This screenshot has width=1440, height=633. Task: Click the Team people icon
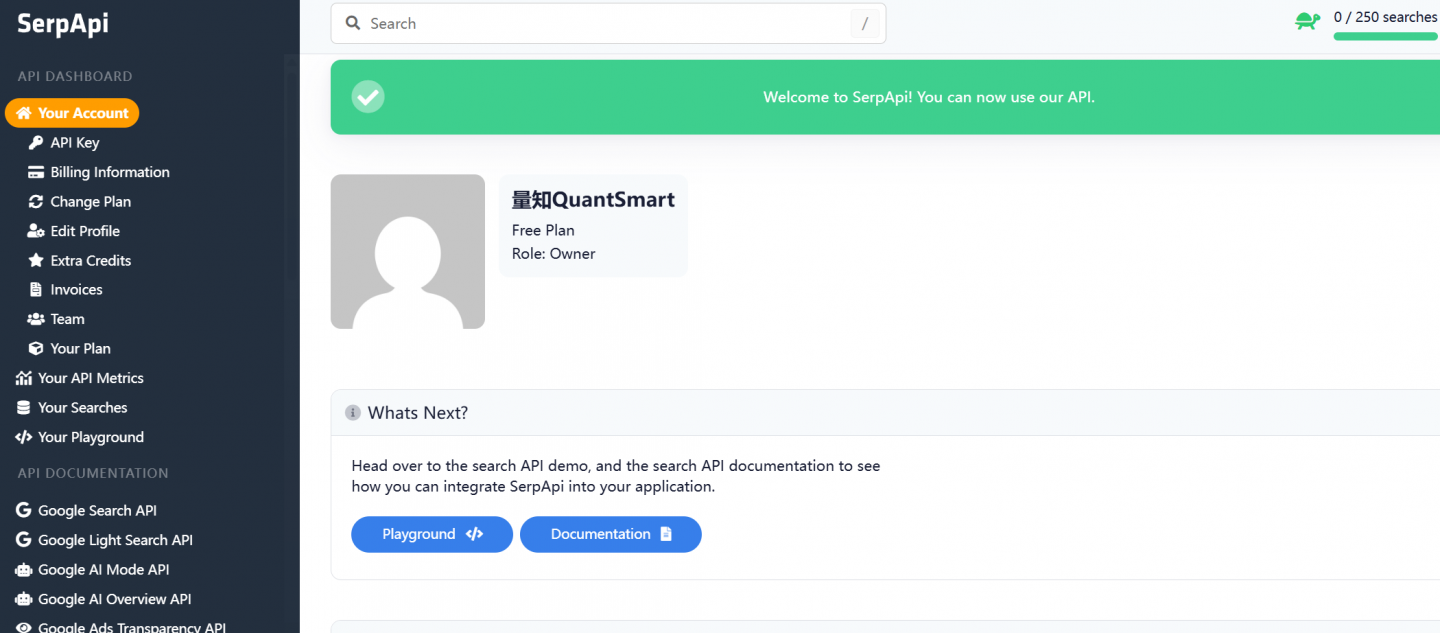[36, 319]
